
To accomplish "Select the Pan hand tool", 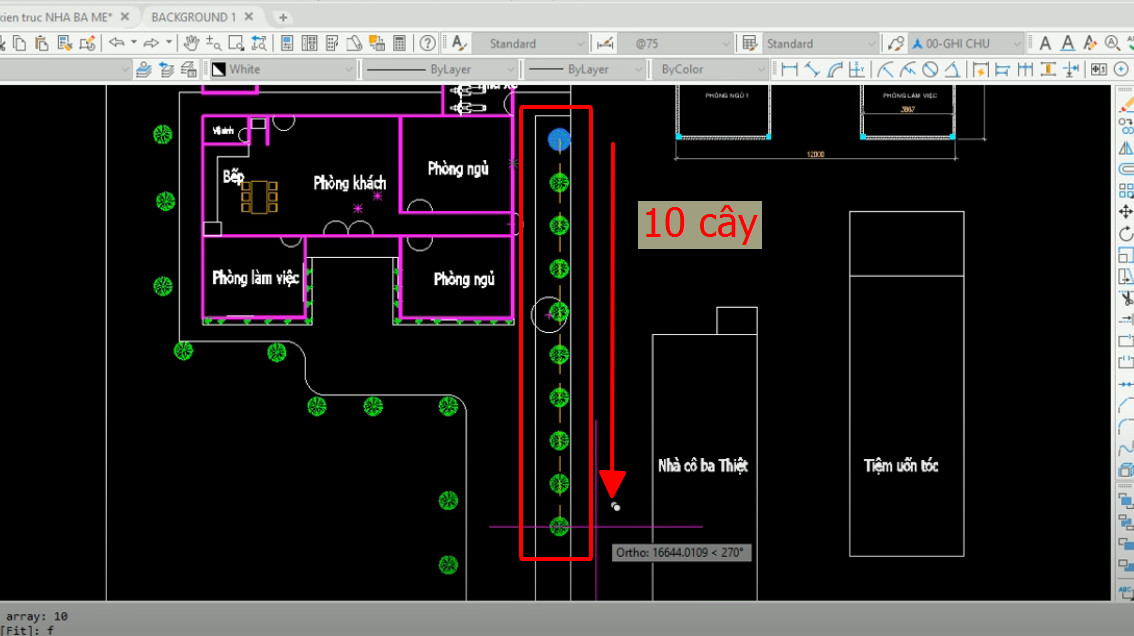I will tap(191, 43).
